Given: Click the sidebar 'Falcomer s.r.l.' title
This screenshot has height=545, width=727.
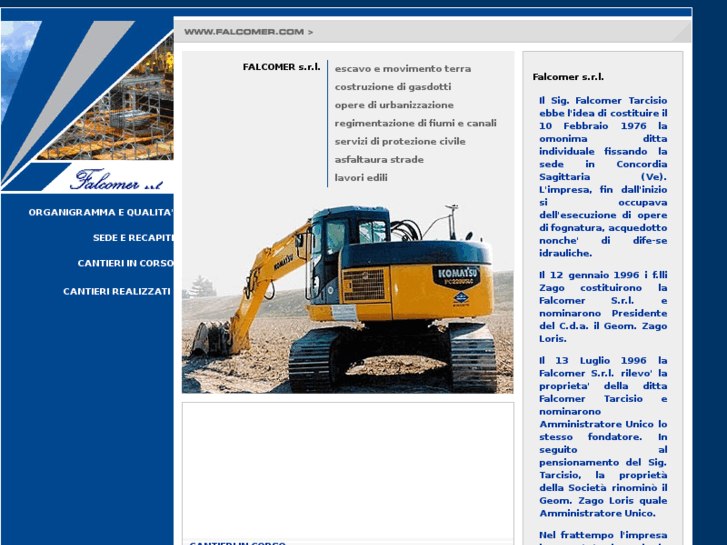Looking at the screenshot, I should [x=568, y=77].
